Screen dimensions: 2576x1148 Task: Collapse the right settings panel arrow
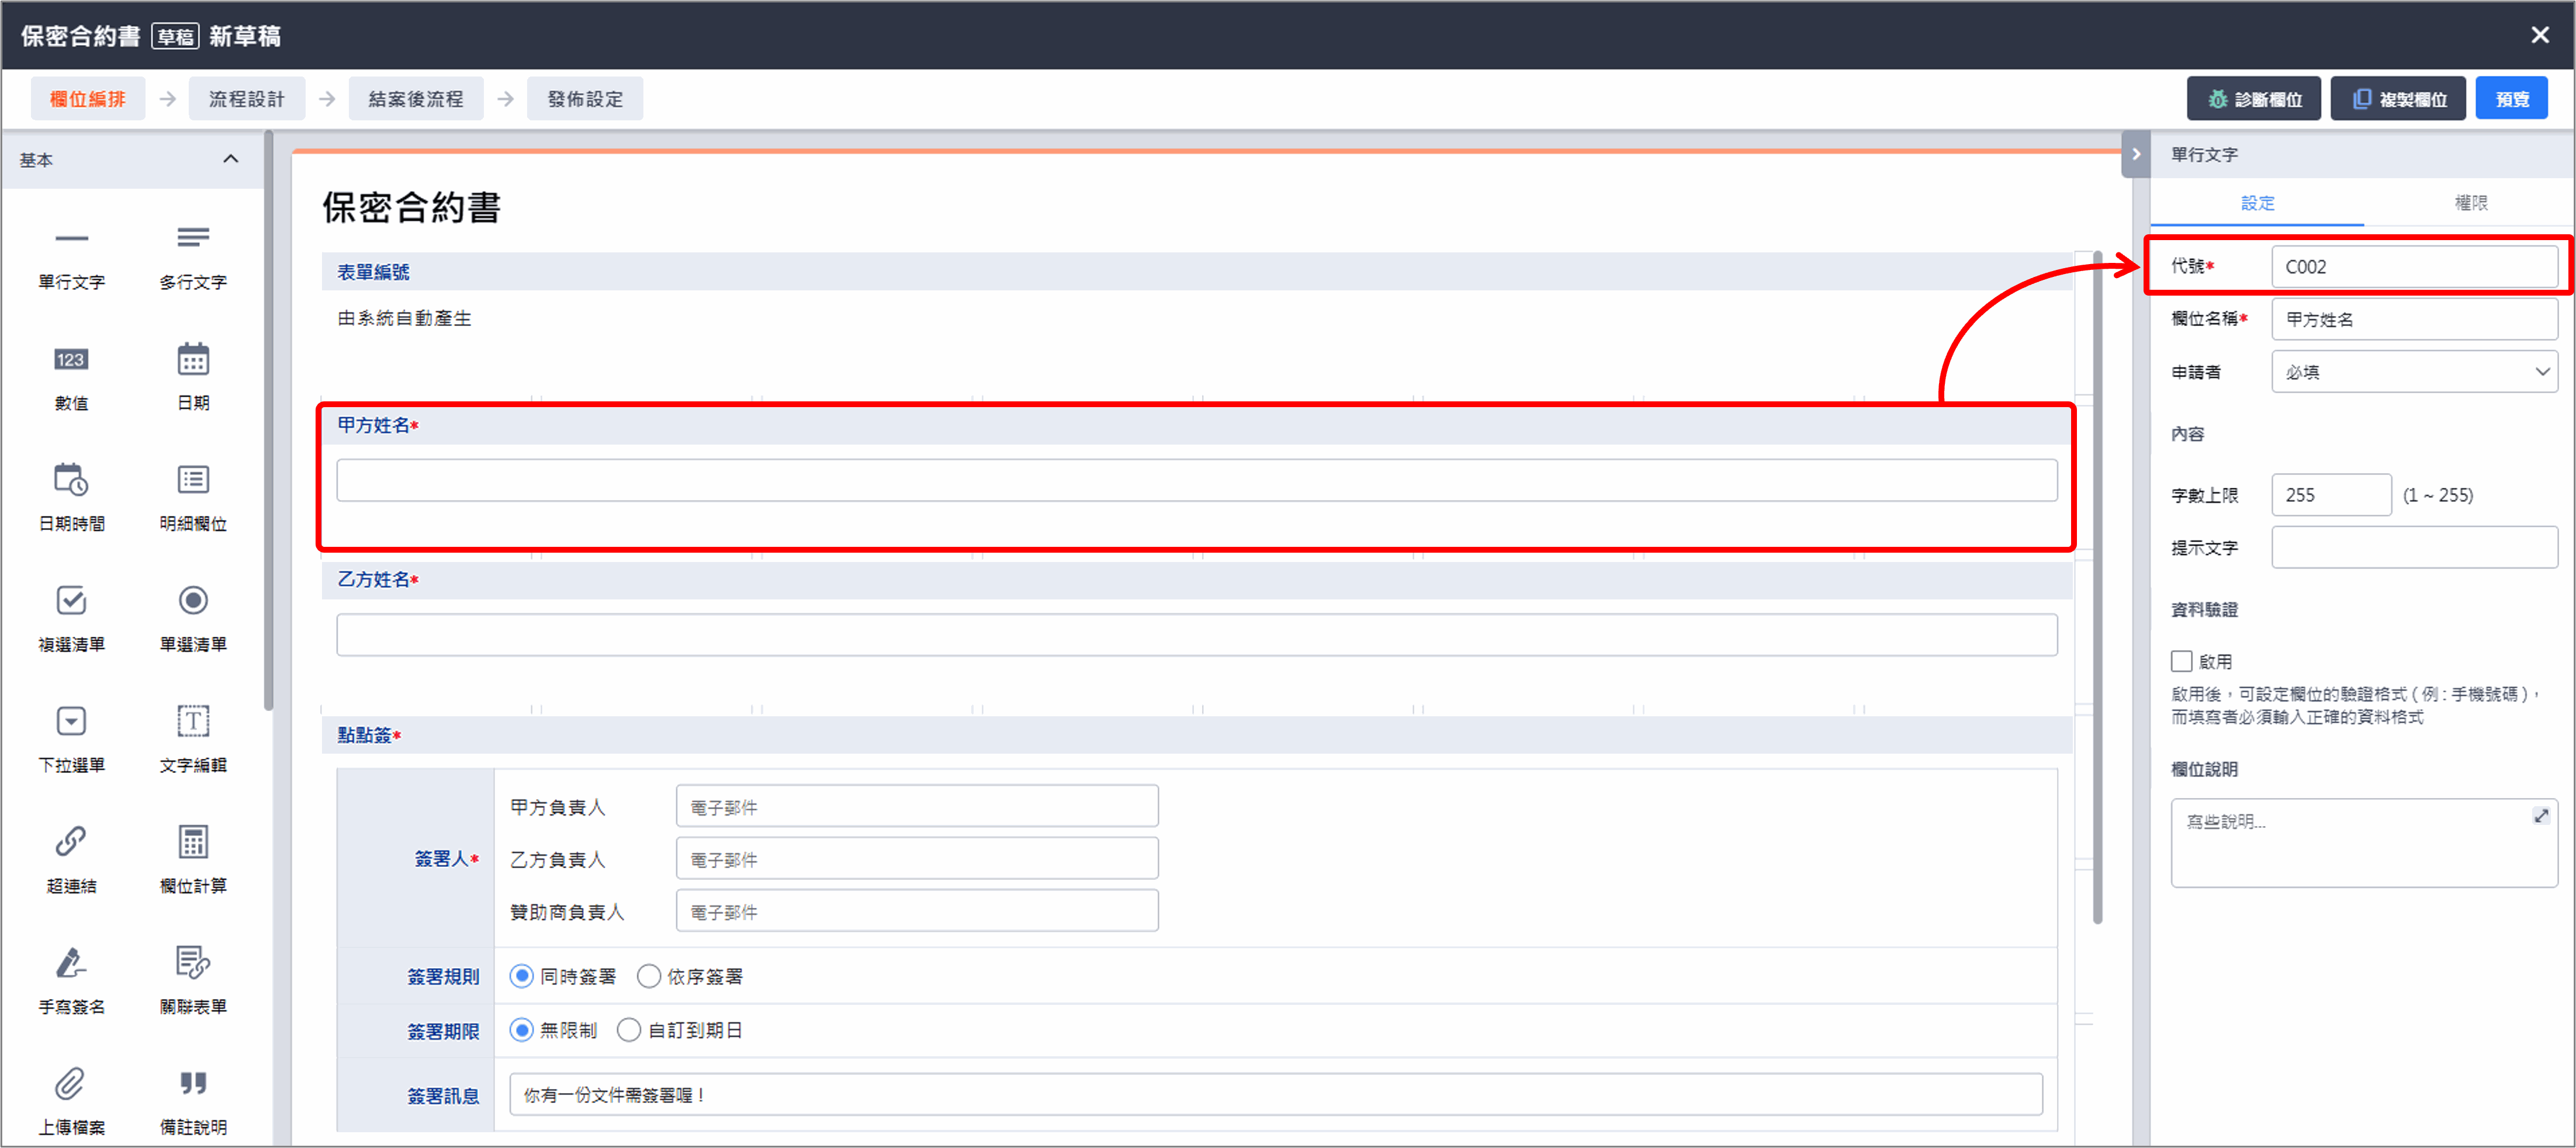coord(2136,154)
